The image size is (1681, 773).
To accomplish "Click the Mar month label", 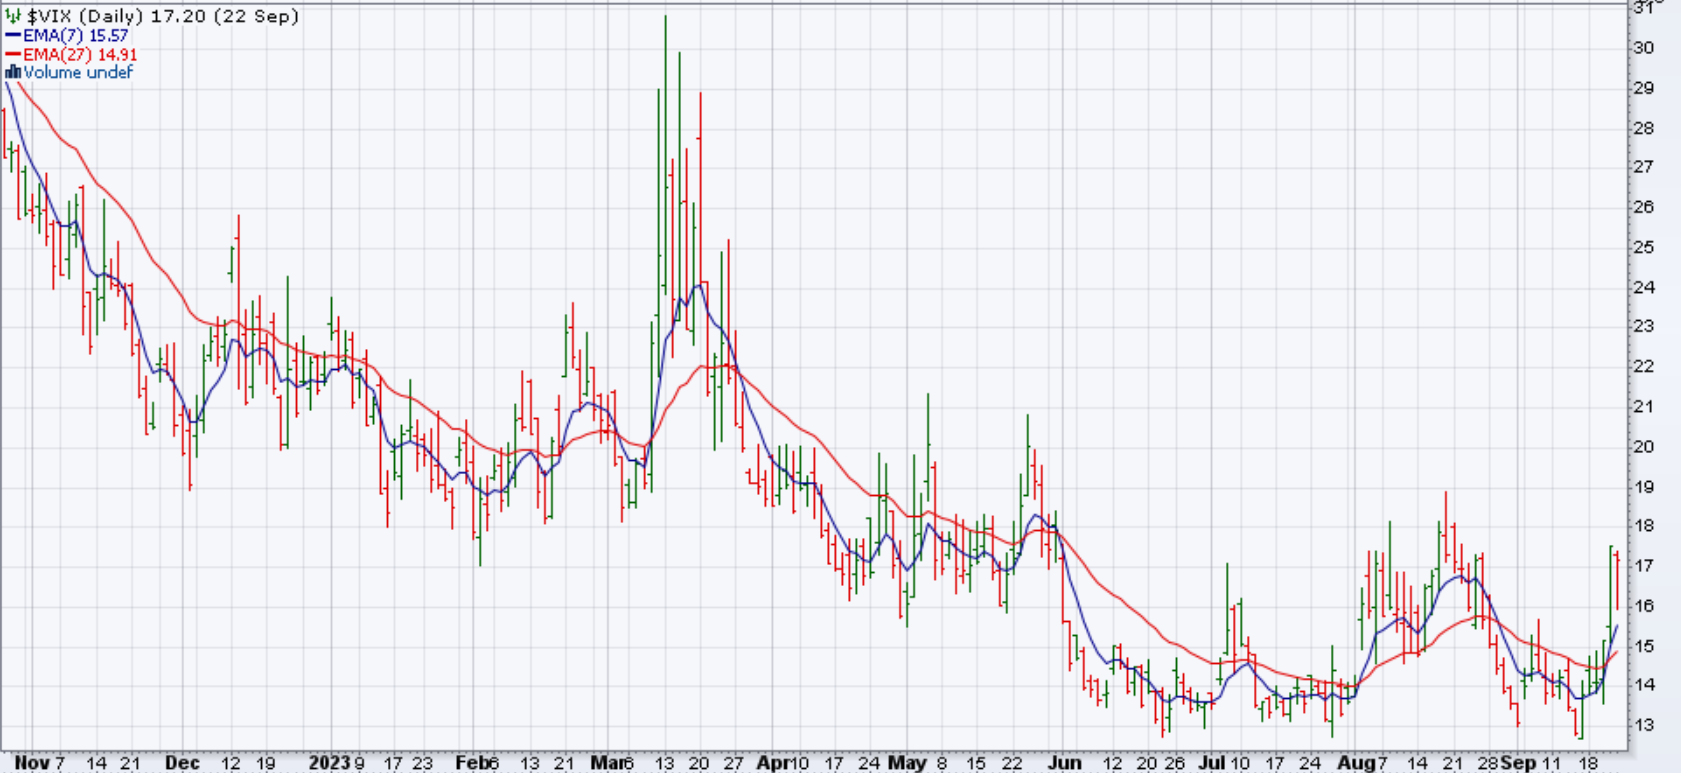I will point(606,763).
